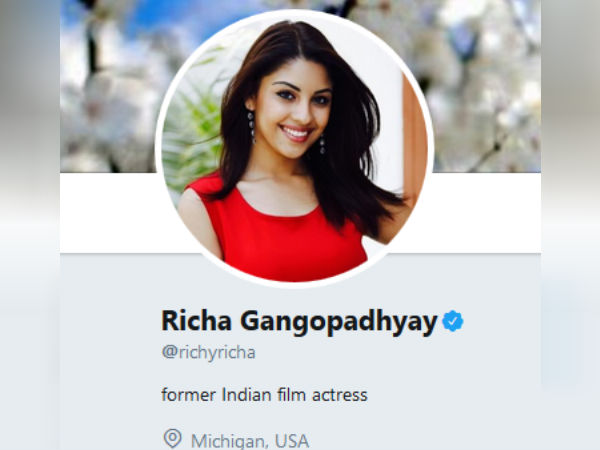Click the bio text former Indian film actress
Screen dimensions: 600x450
click(x=264, y=395)
